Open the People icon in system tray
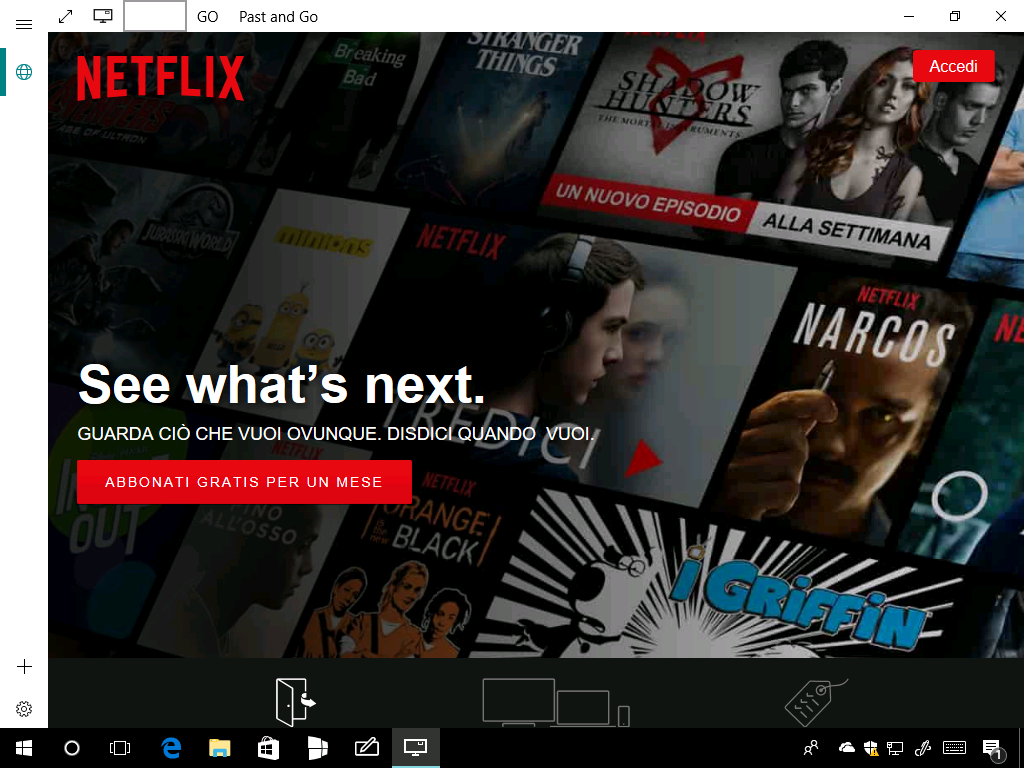This screenshot has width=1024, height=768. pos(811,748)
